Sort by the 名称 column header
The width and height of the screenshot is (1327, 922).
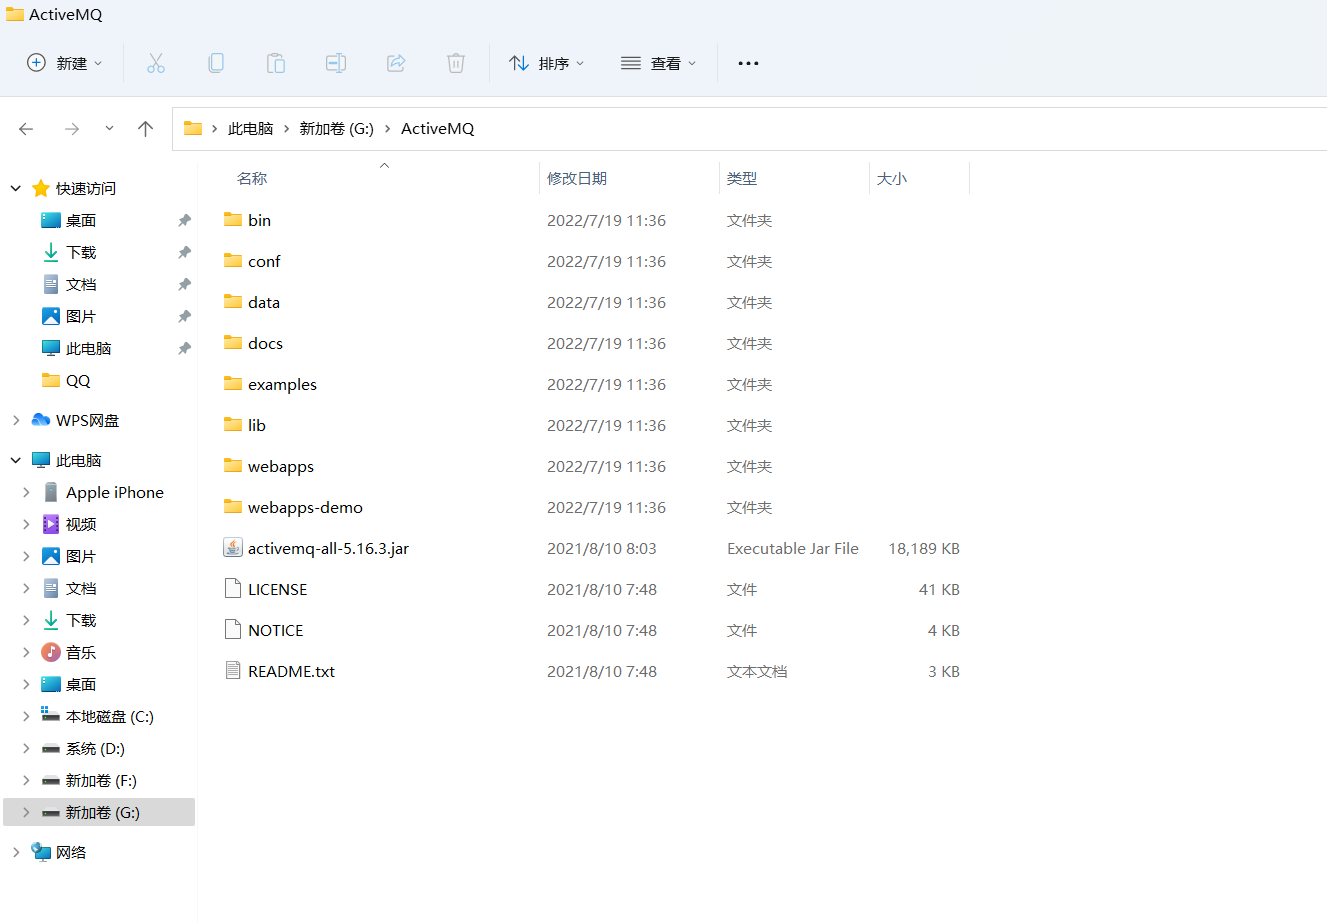click(252, 178)
